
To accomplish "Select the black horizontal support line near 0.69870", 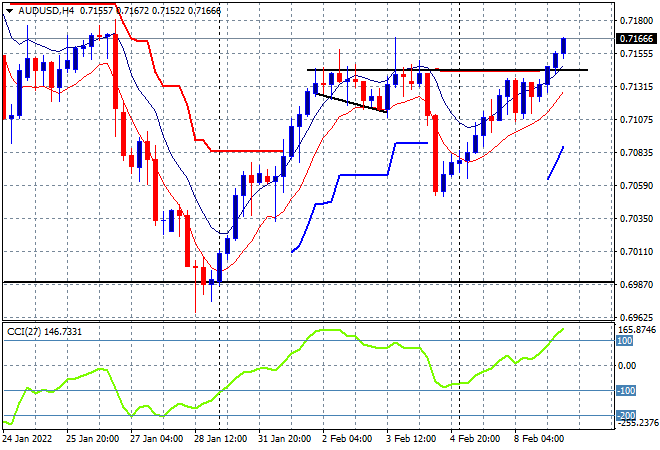I will coord(308,282).
